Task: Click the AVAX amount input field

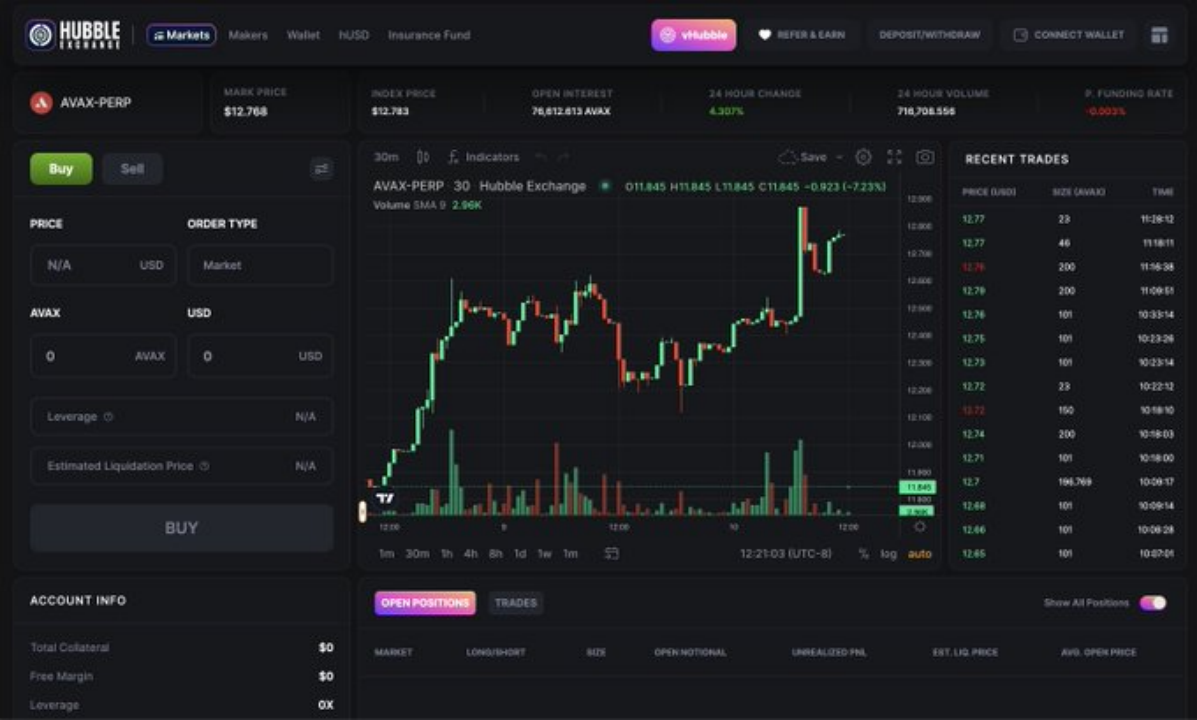Action: point(103,356)
